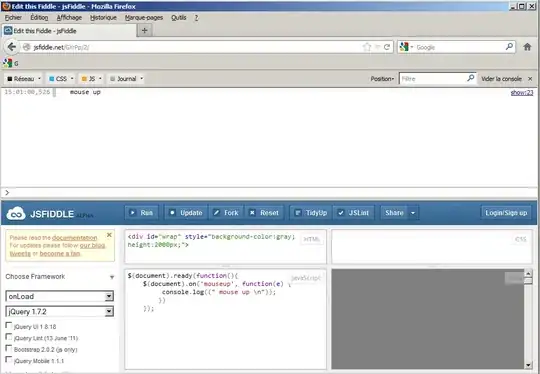Close the web console with the X
540x374 pixels.
(x=530, y=79)
